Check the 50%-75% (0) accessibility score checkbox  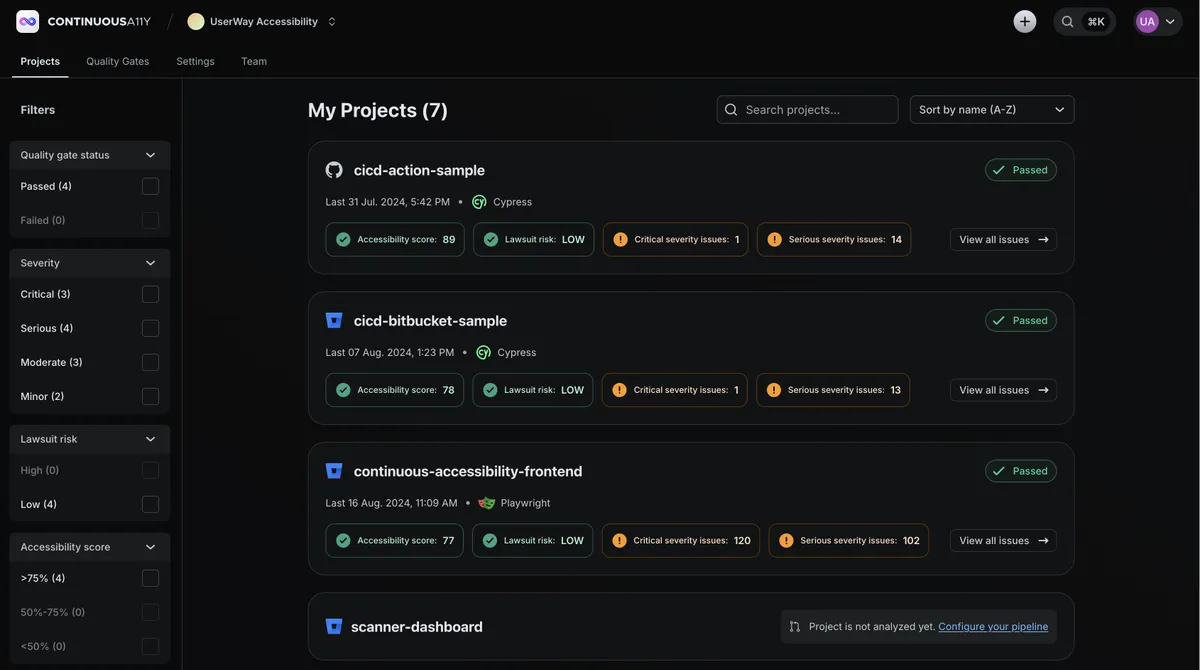pos(150,612)
